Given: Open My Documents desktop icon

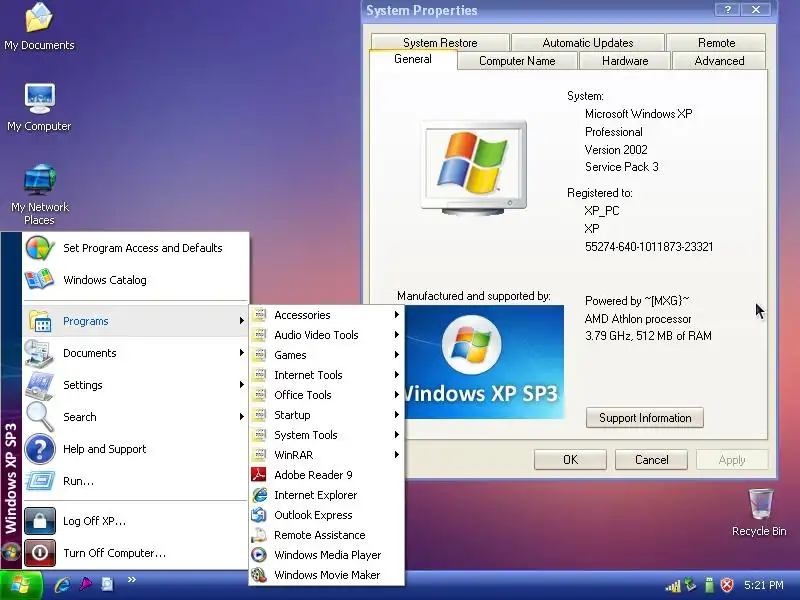Looking at the screenshot, I should 39,27.
